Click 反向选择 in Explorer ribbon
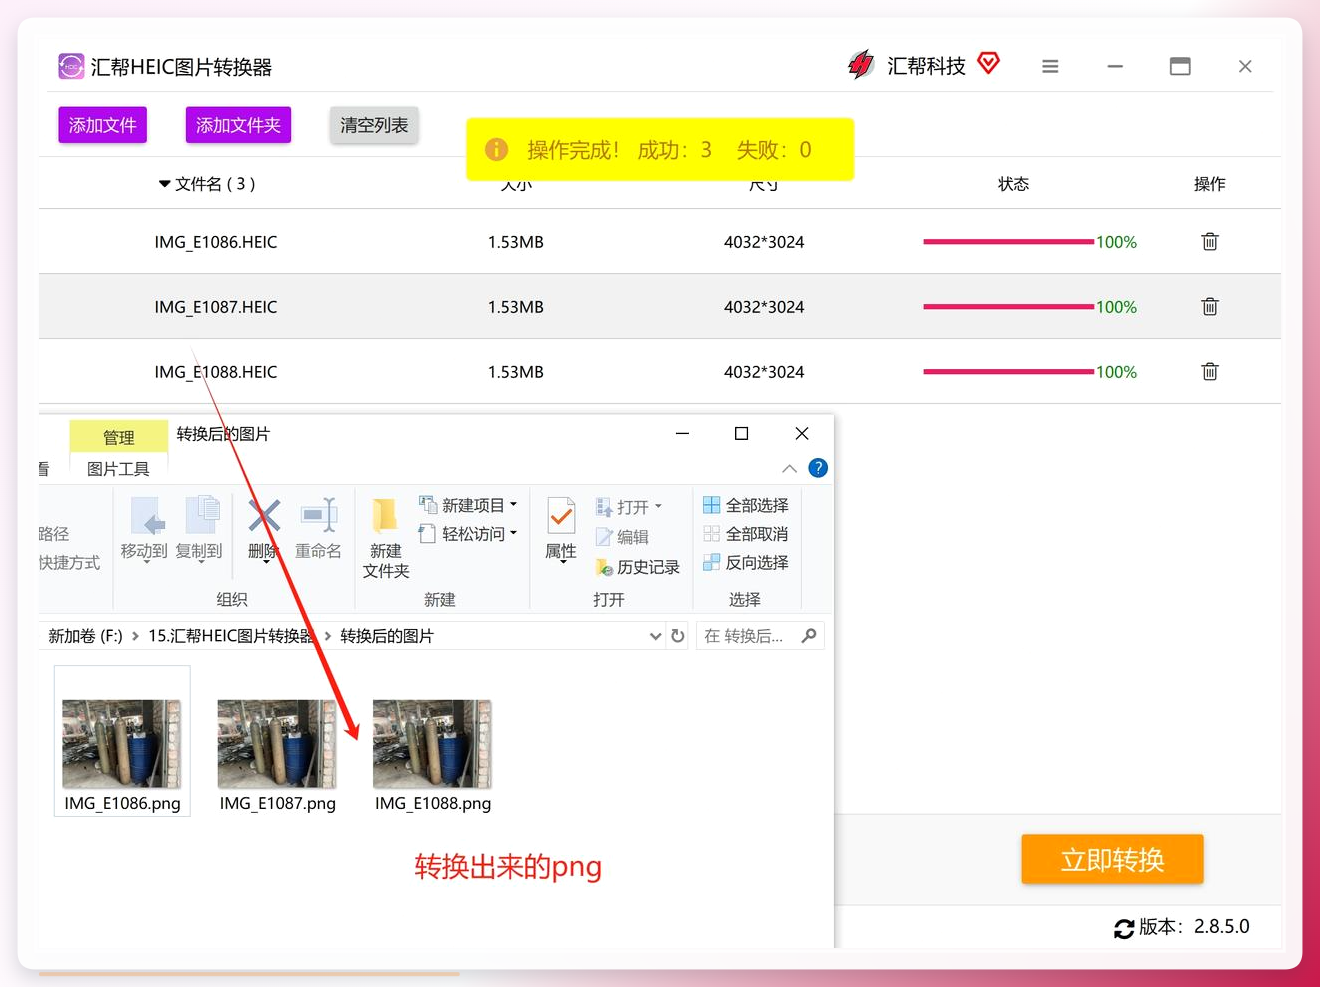Image resolution: width=1320 pixels, height=987 pixels. point(746,563)
